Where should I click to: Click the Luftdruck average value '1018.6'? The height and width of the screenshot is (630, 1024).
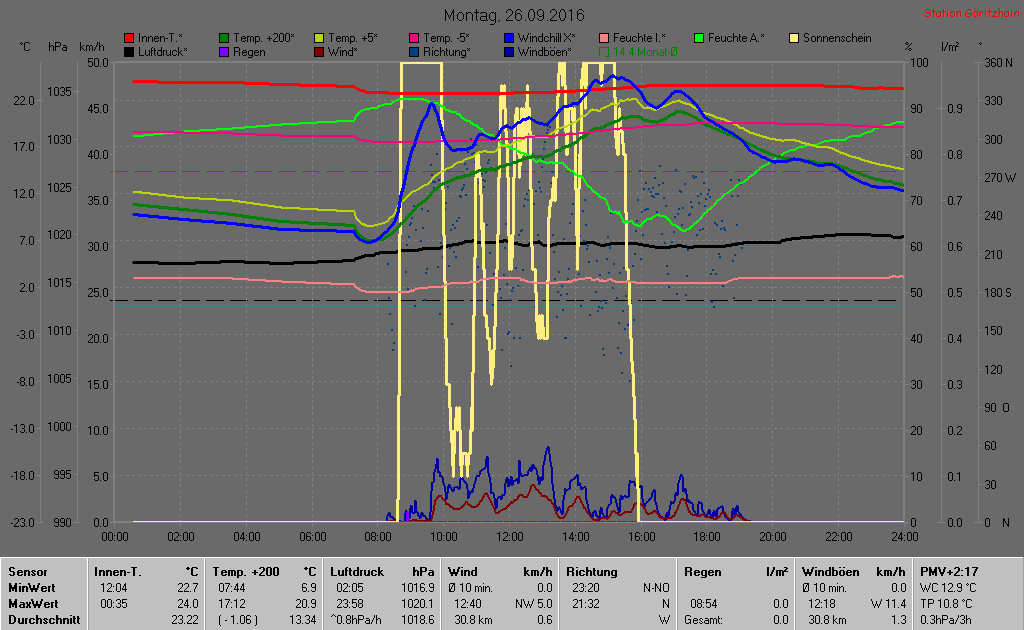coord(417,620)
